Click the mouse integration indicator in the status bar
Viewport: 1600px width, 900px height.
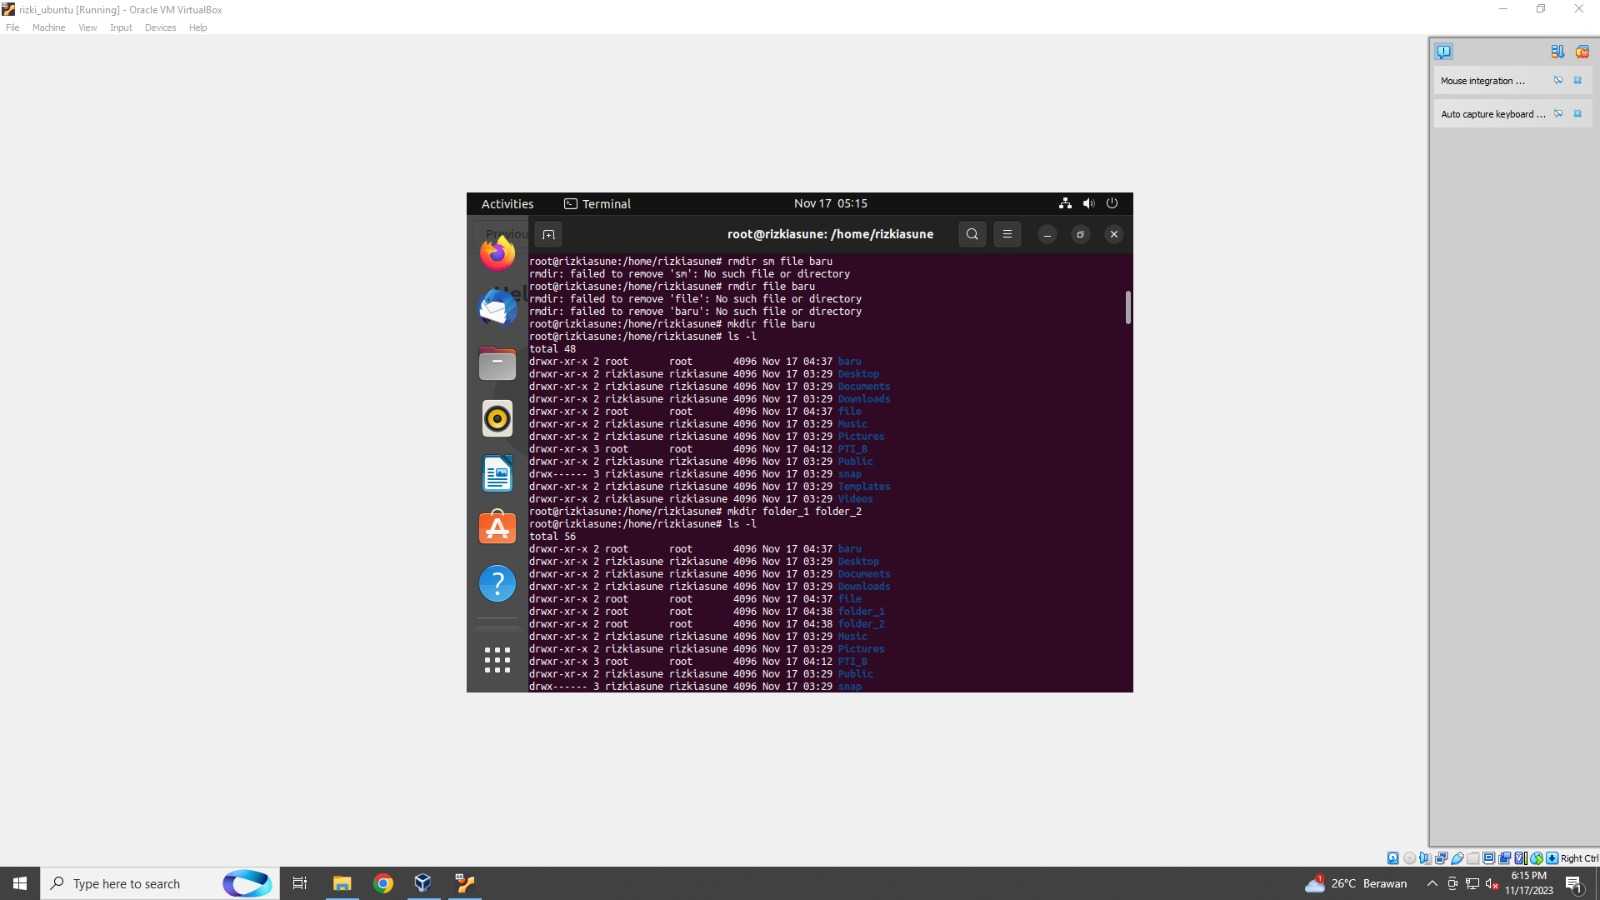click(x=1537, y=858)
